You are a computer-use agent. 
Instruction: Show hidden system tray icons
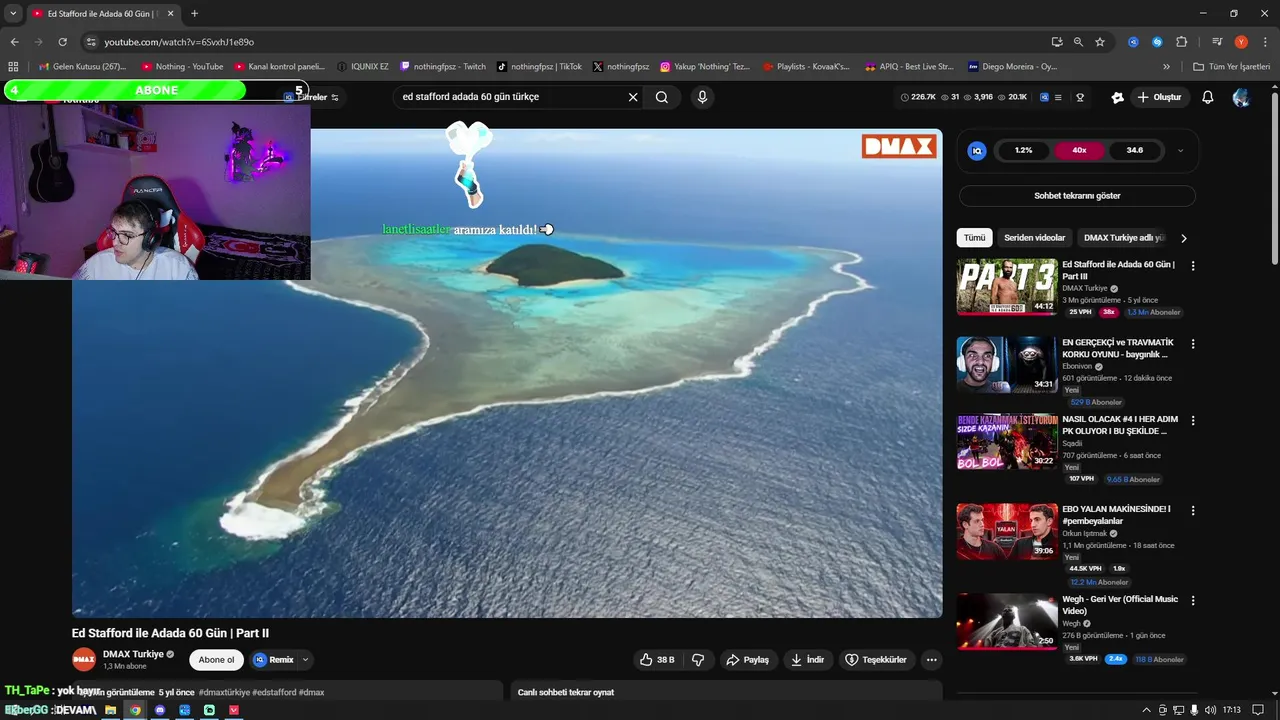pyautogui.click(x=1146, y=710)
